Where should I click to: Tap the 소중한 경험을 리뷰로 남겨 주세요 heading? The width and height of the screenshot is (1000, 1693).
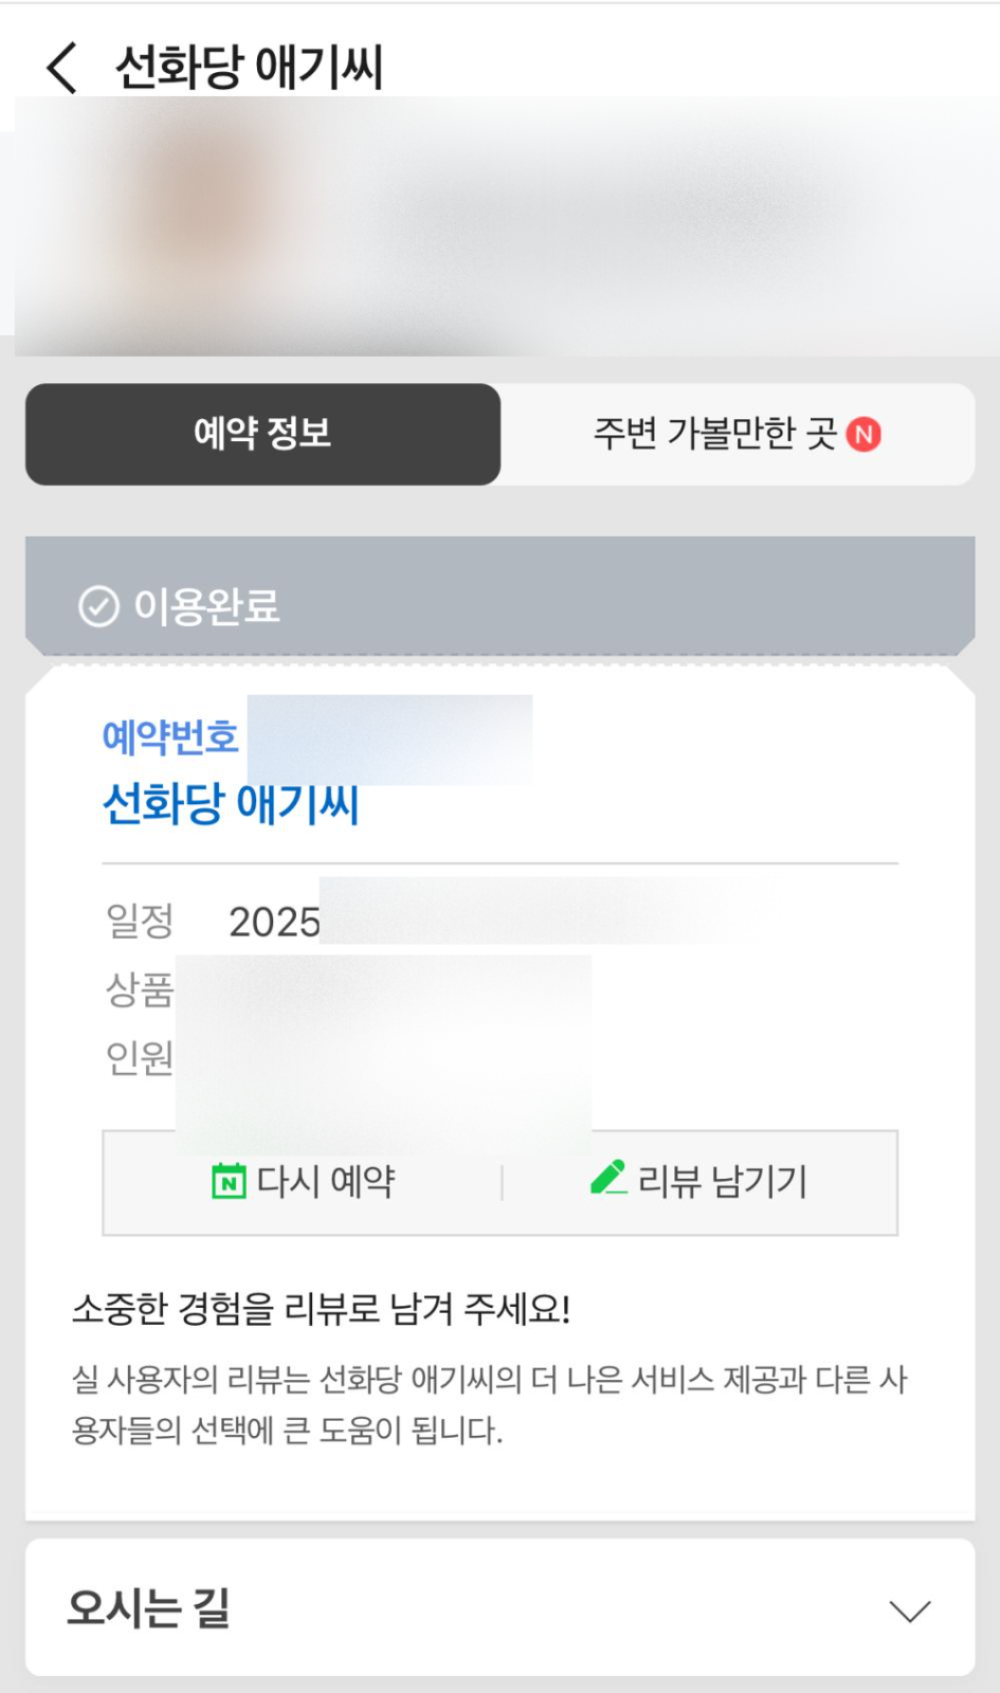tap(321, 1308)
